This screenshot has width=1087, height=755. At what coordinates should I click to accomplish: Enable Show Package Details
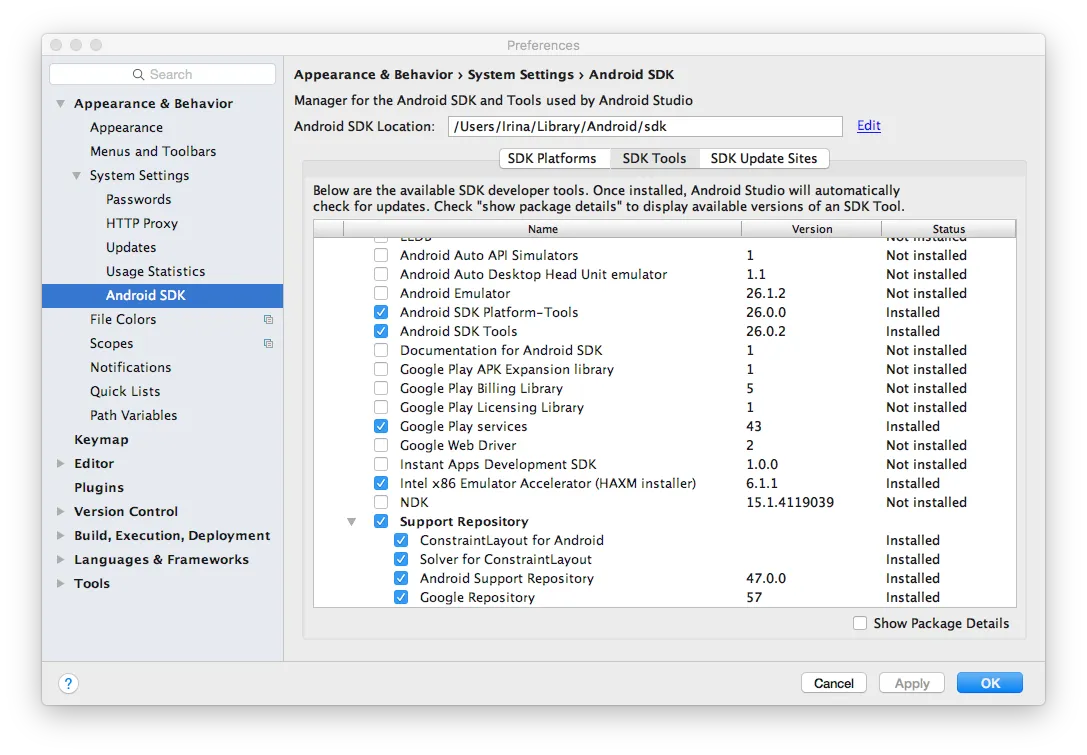pos(860,623)
